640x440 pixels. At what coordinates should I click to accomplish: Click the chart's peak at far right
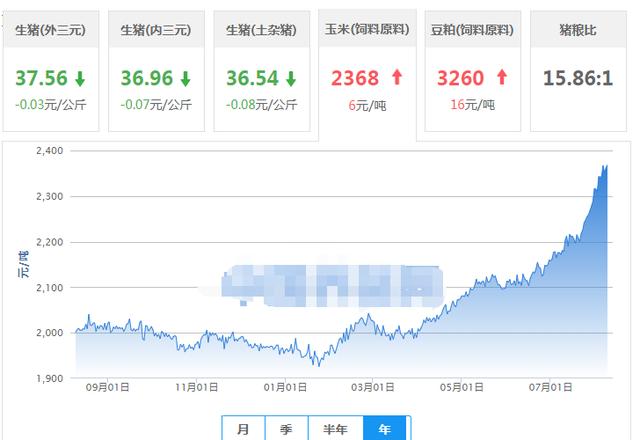(x=605, y=167)
